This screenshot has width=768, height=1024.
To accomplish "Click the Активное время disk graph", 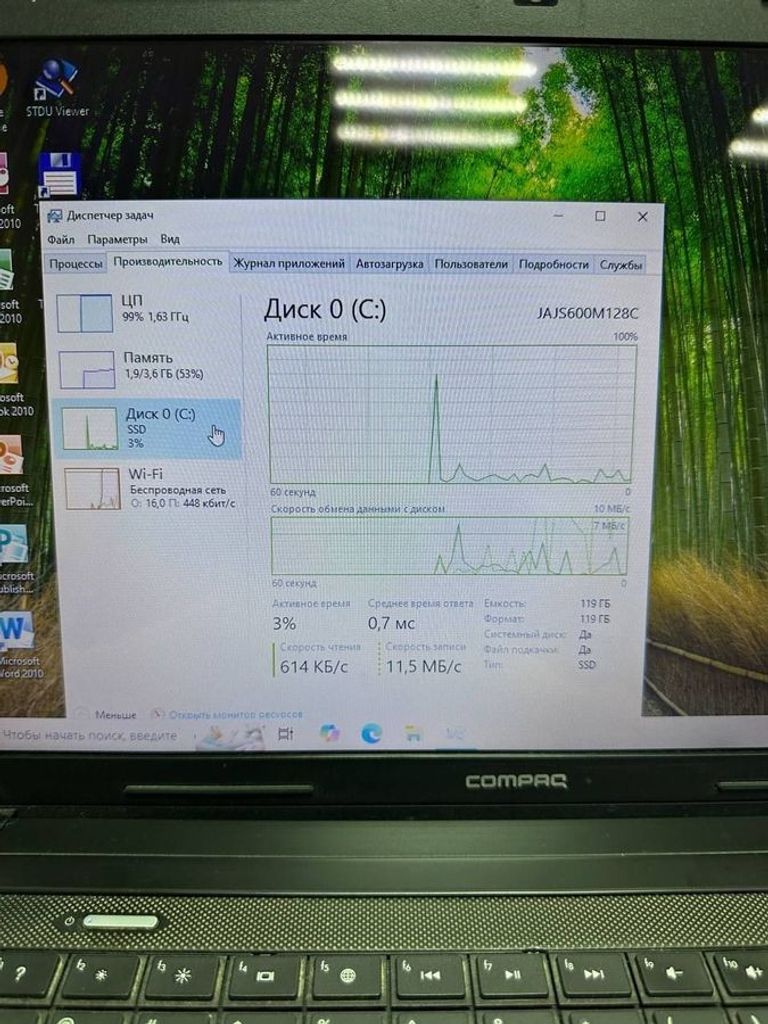I will coord(451,415).
